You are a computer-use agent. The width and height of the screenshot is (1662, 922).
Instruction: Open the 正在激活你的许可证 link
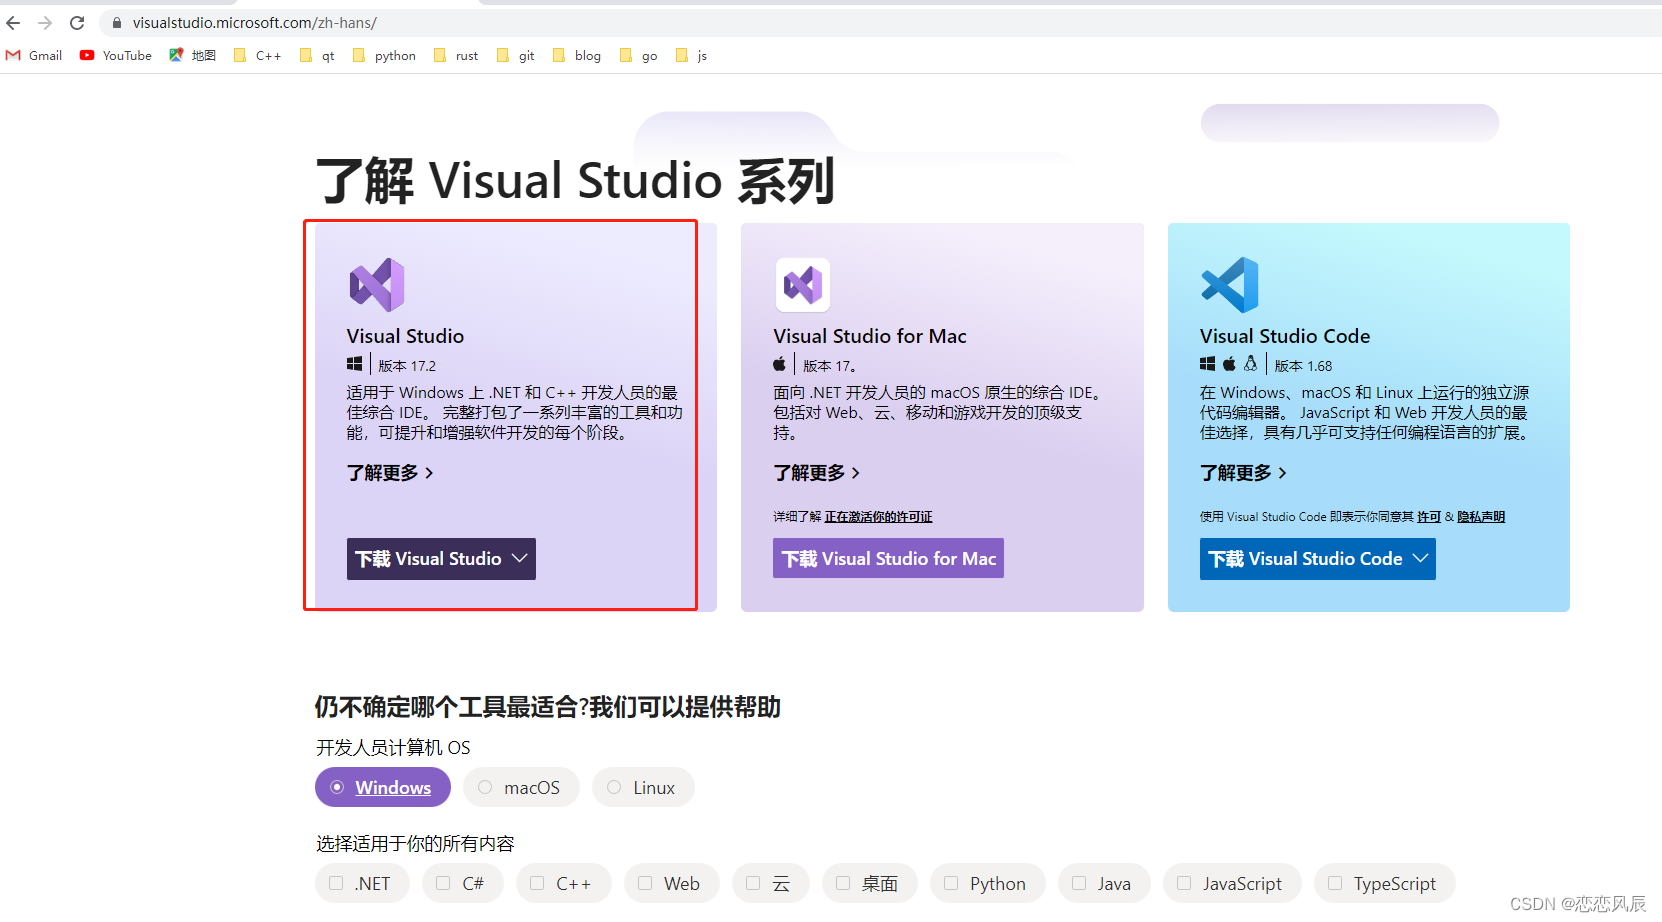tap(878, 517)
